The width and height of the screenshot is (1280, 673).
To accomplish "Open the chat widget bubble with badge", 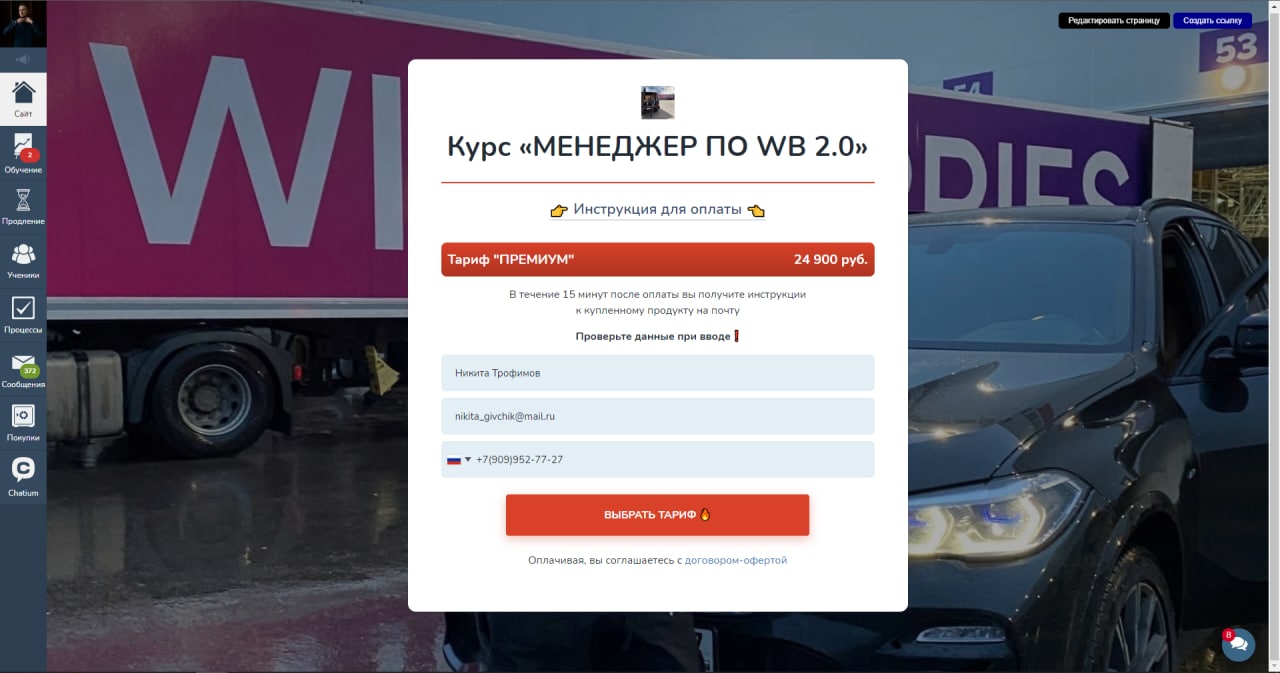I will click(x=1238, y=644).
